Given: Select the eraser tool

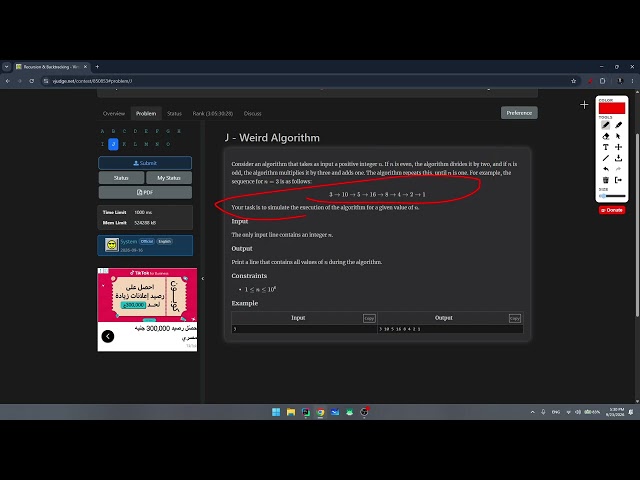Looking at the screenshot, I should click(605, 136).
